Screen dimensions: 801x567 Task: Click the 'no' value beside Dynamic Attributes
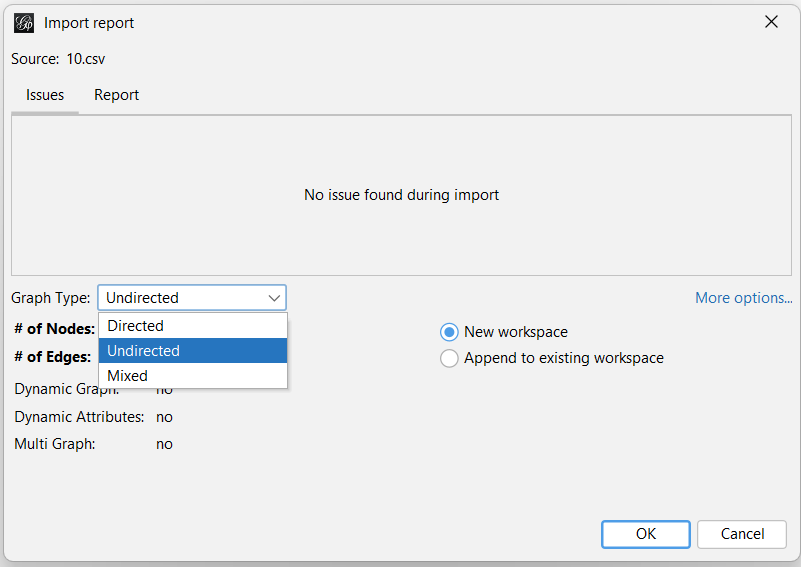click(164, 417)
